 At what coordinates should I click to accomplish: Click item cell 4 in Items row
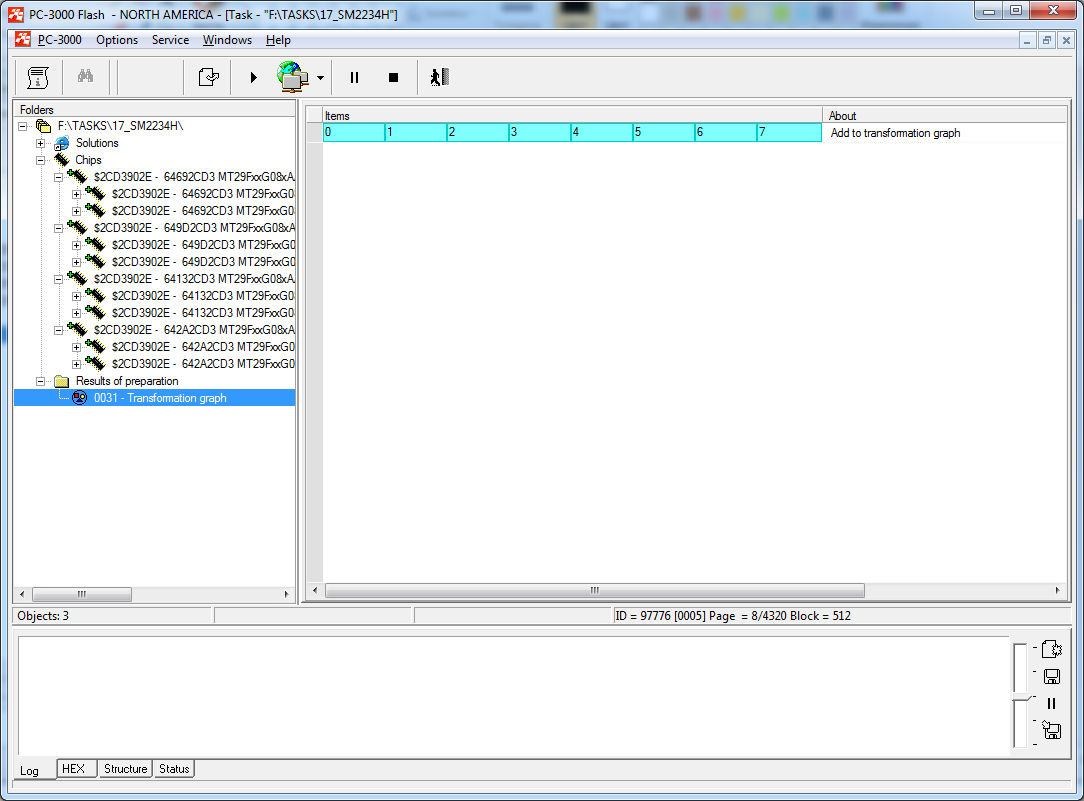pyautogui.click(x=601, y=132)
